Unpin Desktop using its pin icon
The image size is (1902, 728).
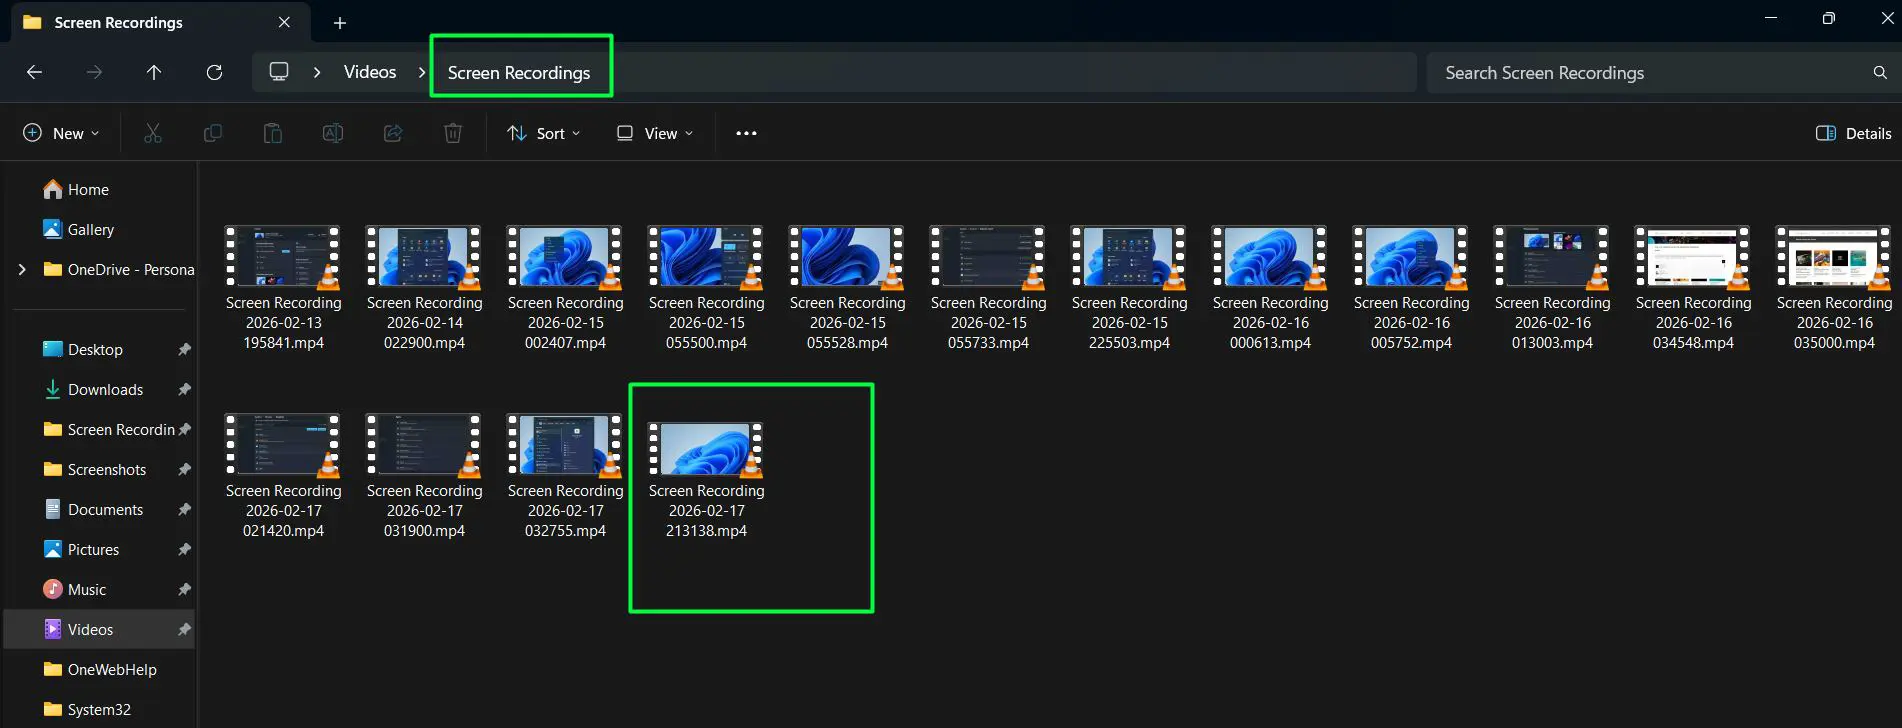click(184, 349)
